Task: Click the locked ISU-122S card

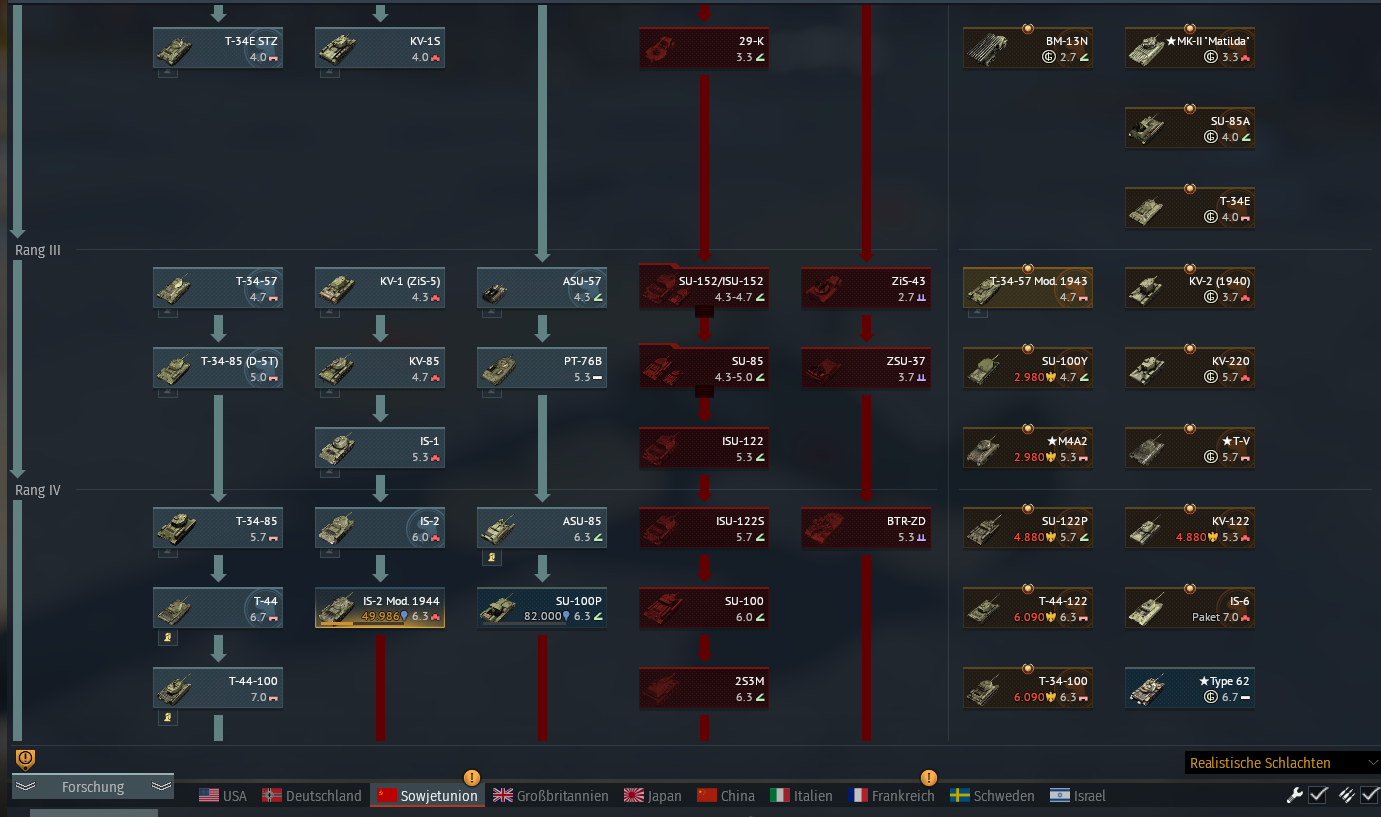Action: click(x=704, y=528)
